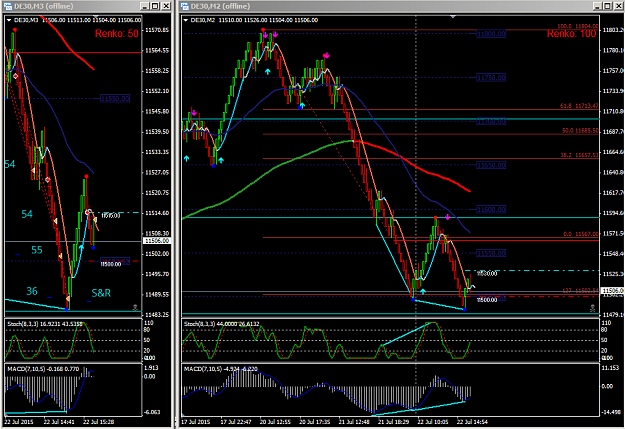This screenshot has width=625, height=429.
Task: Click the DE30,M2 window title icon
Action: tap(185, 6)
